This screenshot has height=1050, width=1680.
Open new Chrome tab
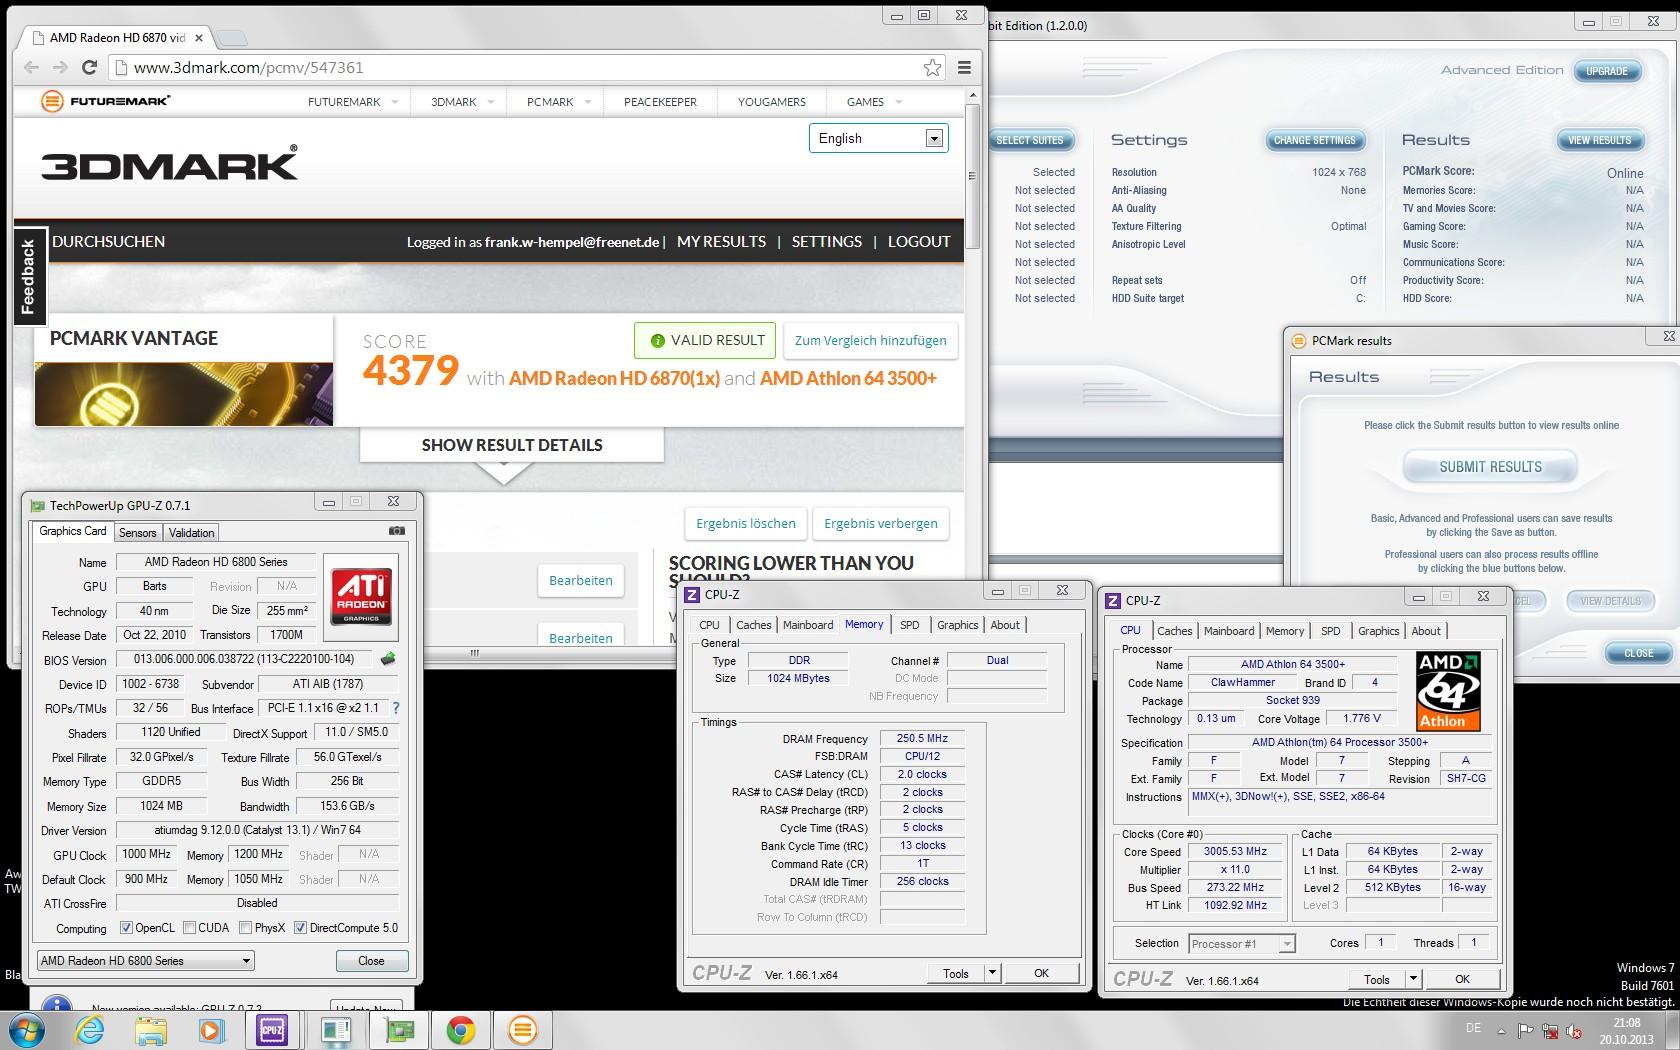tap(232, 38)
